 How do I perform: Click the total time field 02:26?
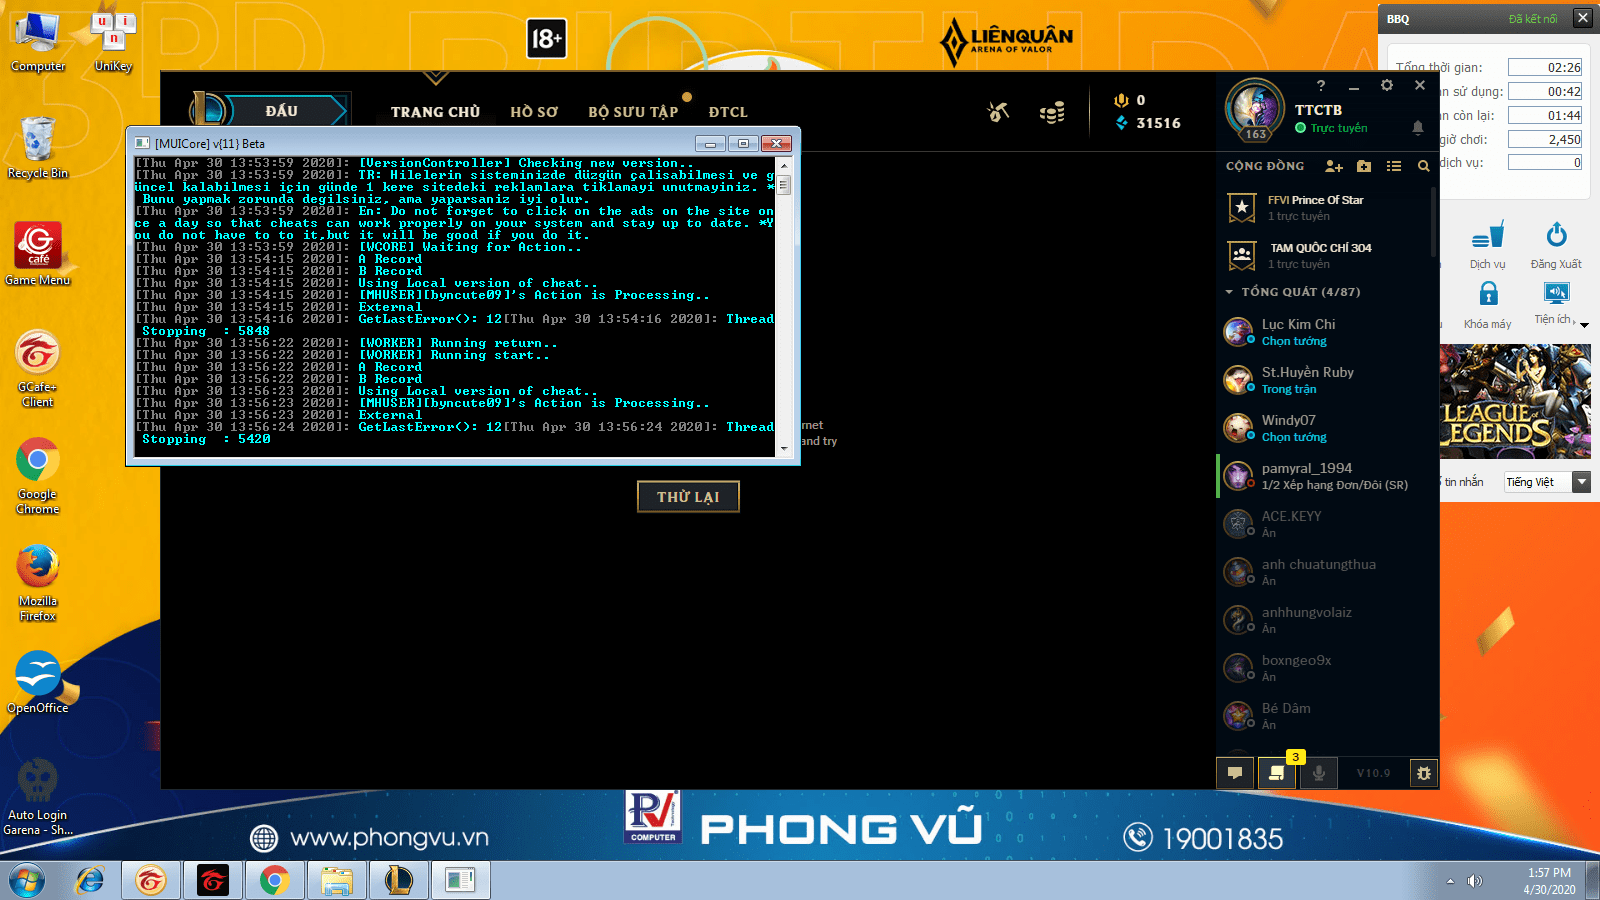(1545, 67)
